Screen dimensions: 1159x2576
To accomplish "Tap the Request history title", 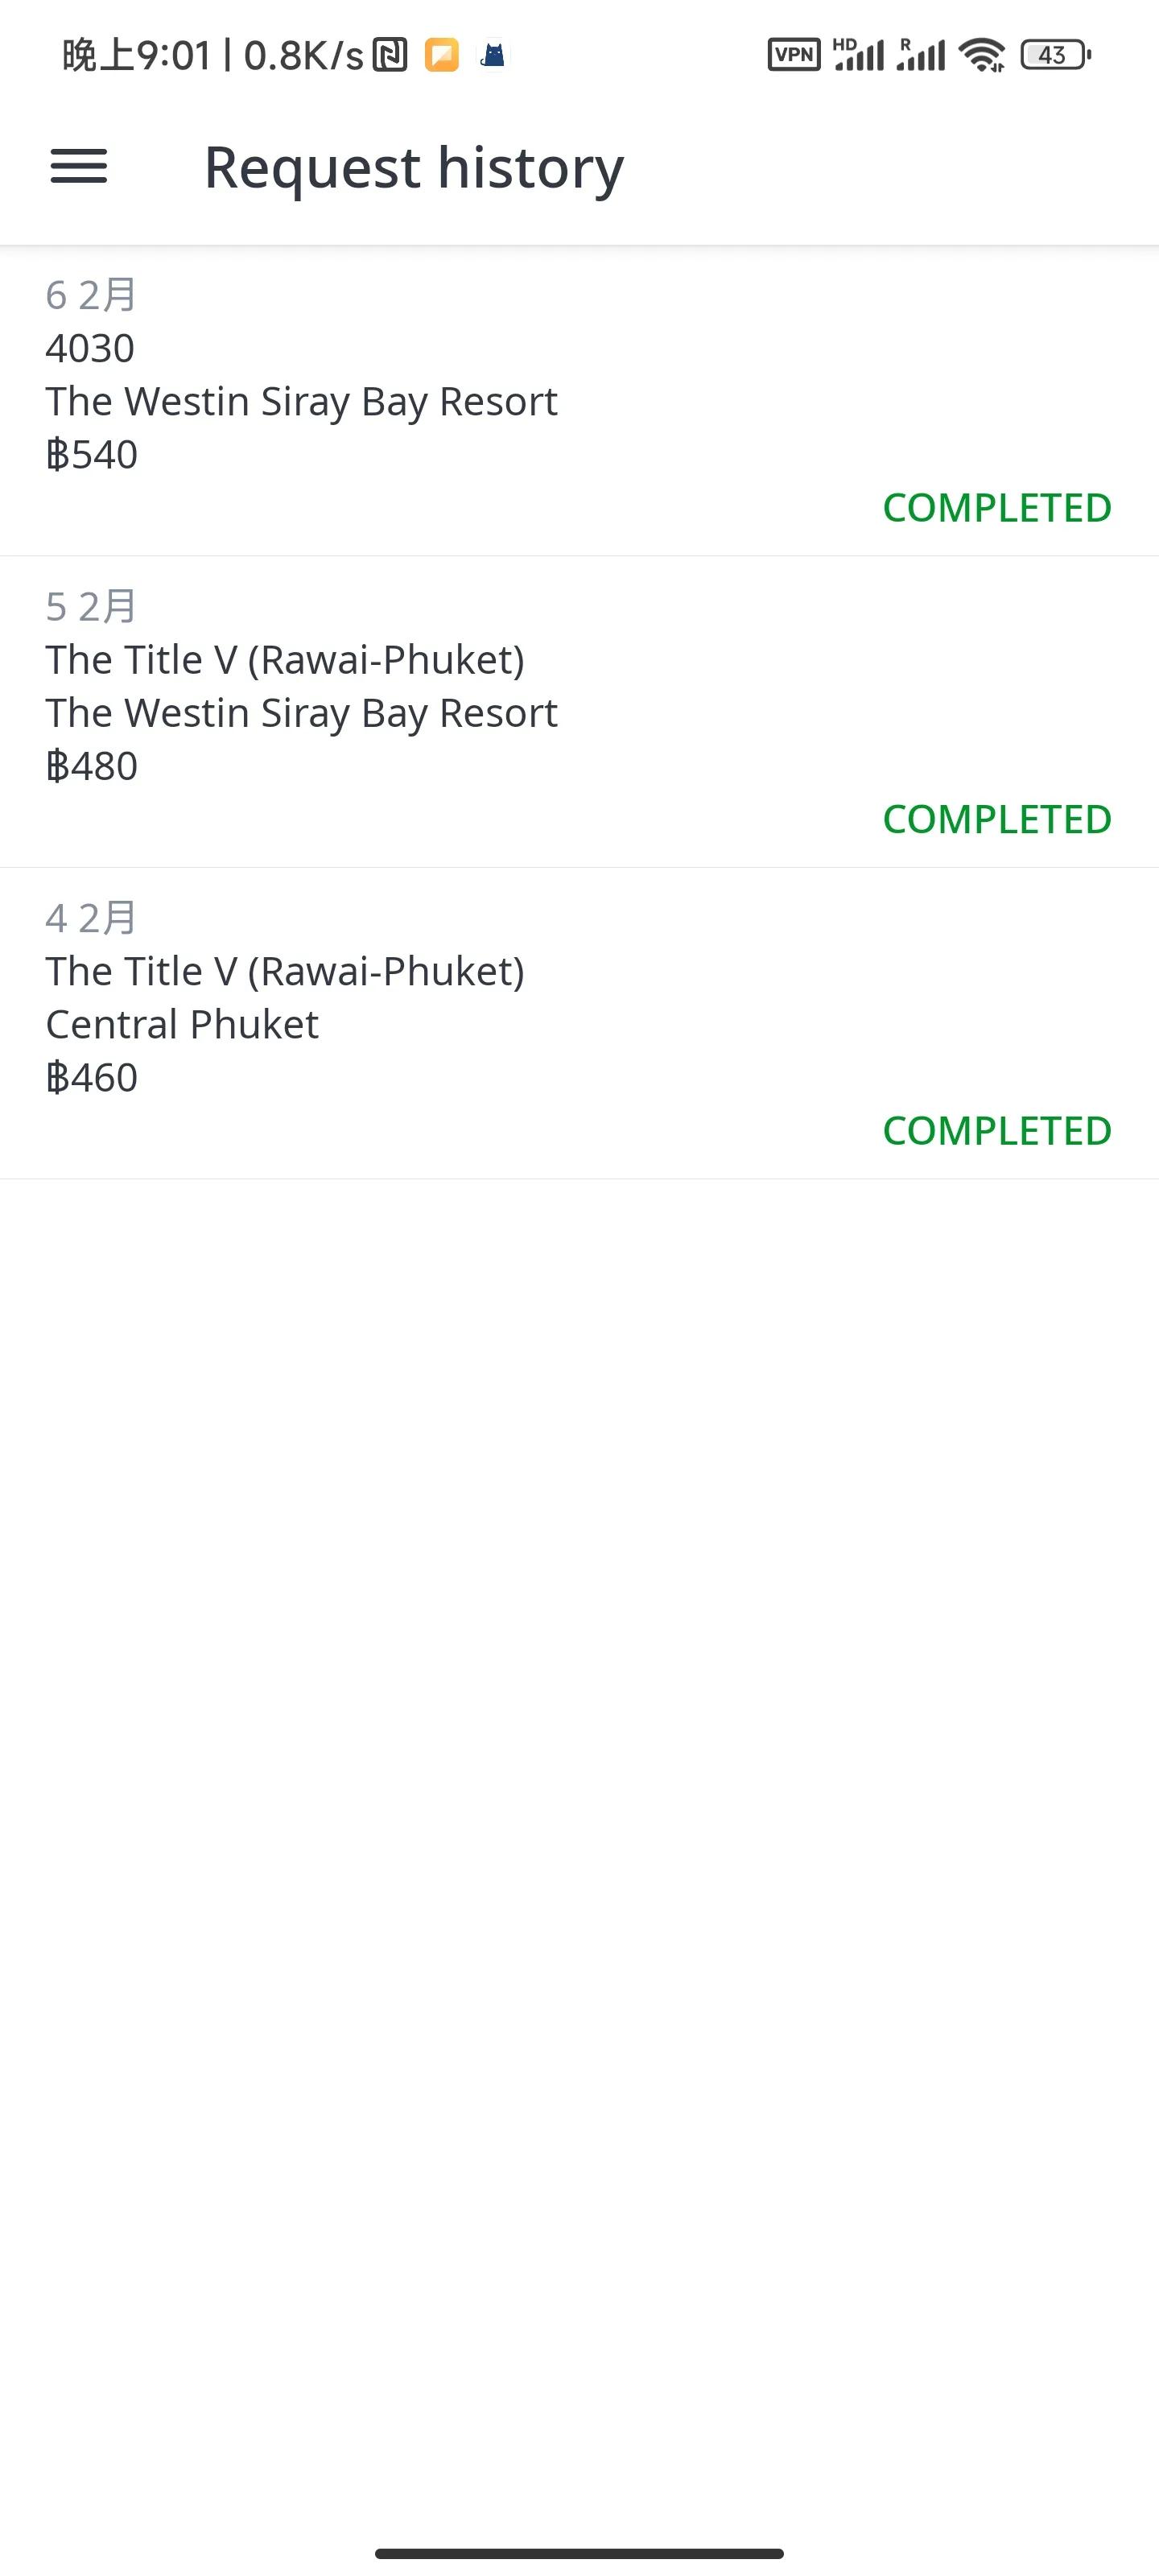I will (x=414, y=167).
